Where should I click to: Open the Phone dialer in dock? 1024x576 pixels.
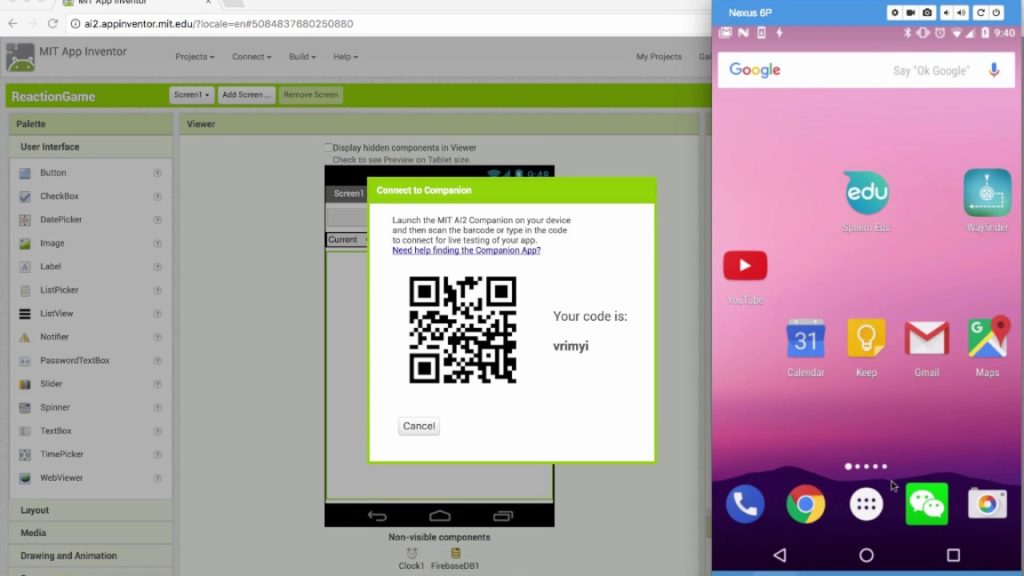pos(745,504)
